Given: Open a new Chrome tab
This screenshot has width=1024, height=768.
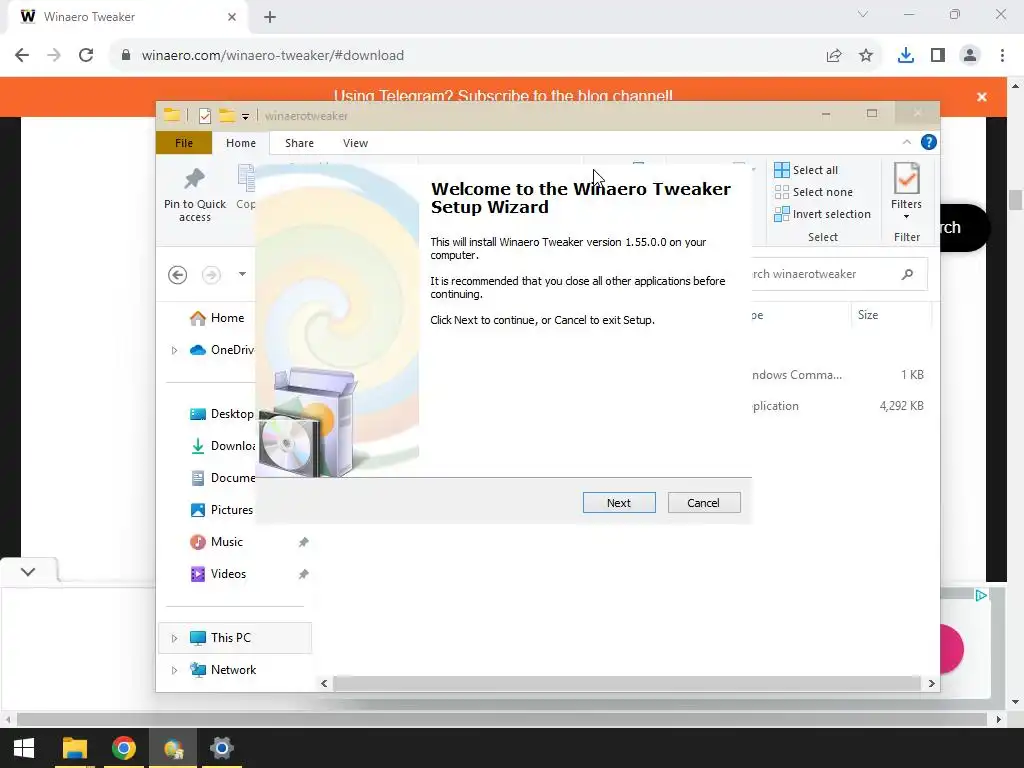Looking at the screenshot, I should pos(270,17).
